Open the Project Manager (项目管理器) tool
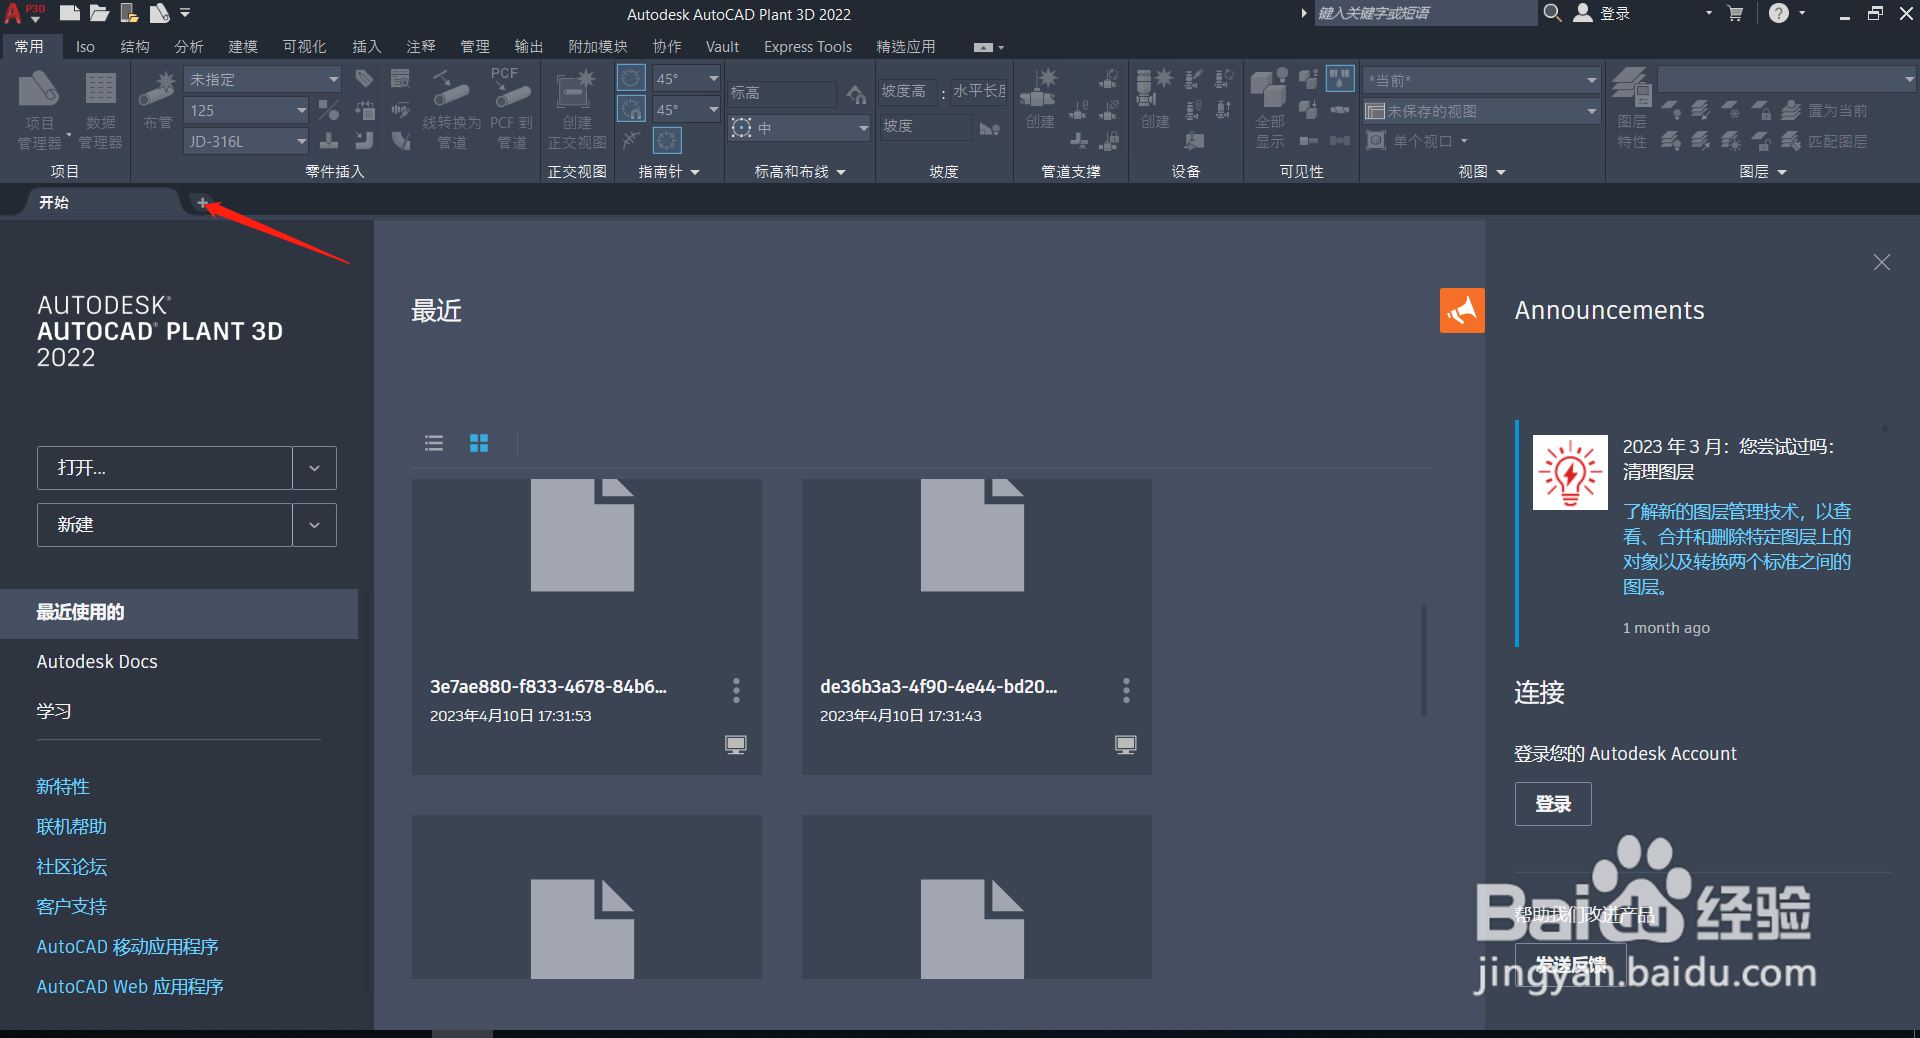 click(39, 110)
